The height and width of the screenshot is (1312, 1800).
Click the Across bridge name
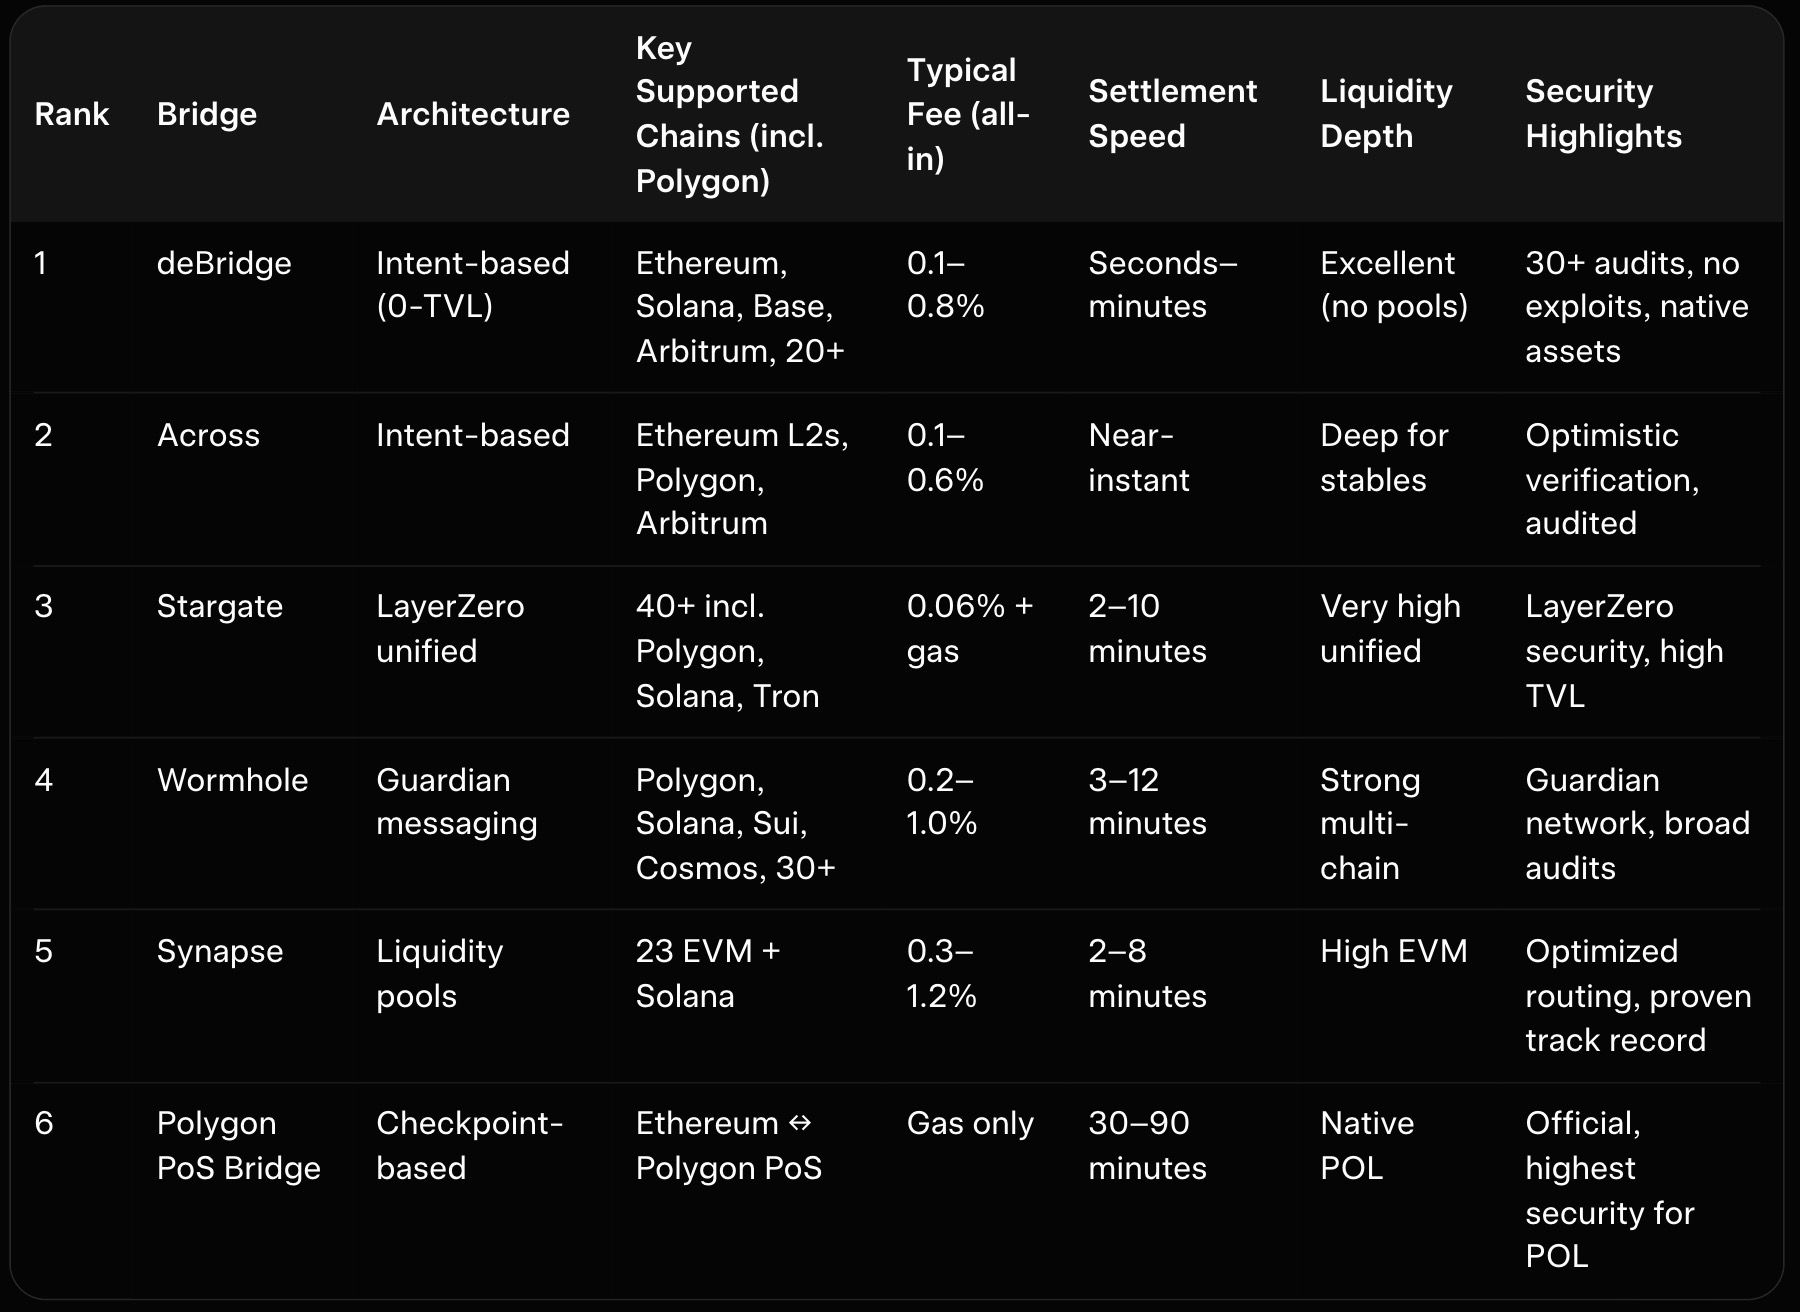pyautogui.click(x=208, y=435)
